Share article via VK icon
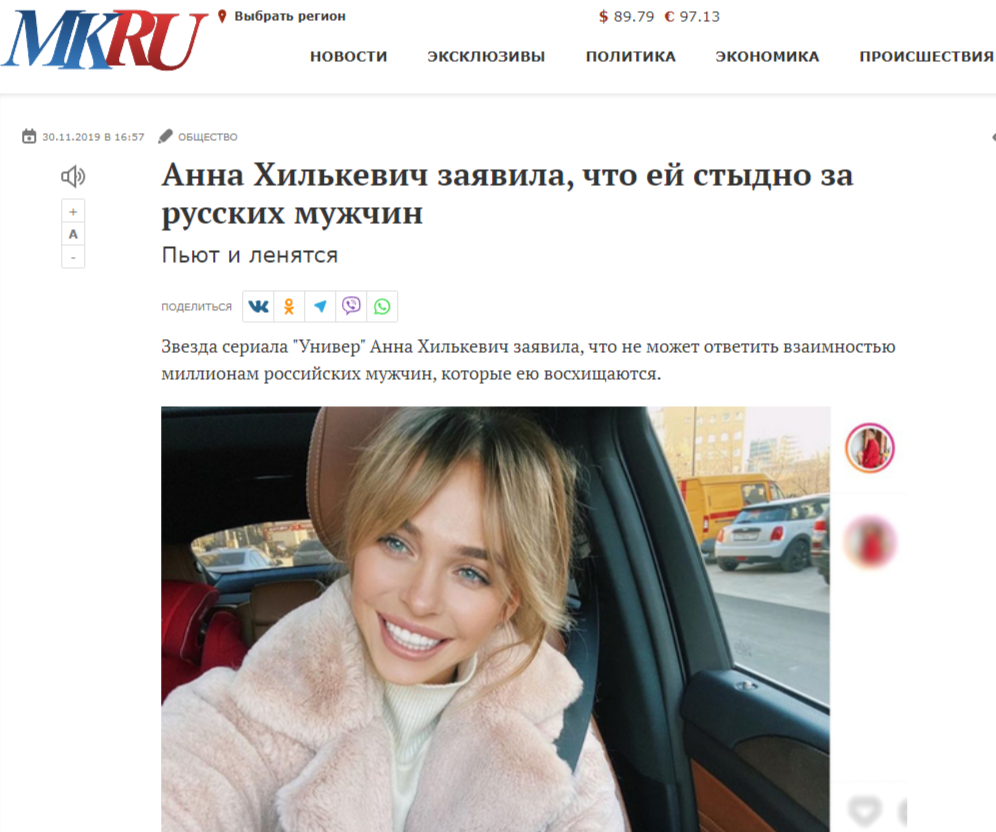Screen dimensions: 996x832 (258, 307)
